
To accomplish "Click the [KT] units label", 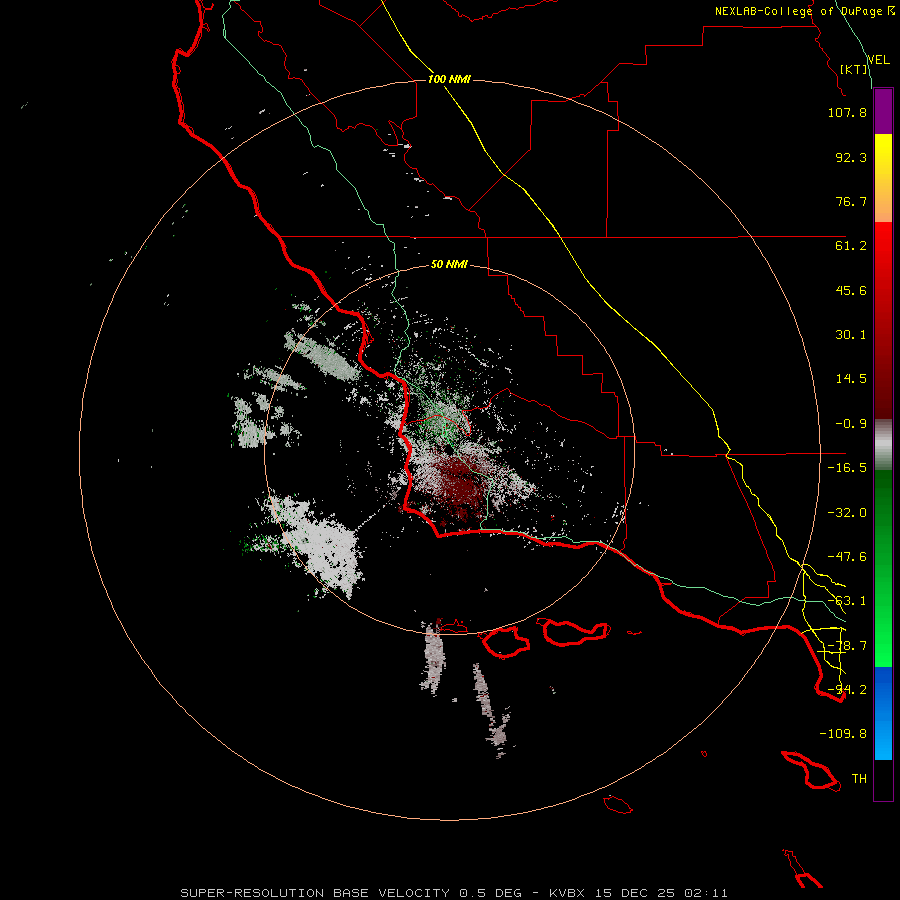I will pyautogui.click(x=854, y=69).
